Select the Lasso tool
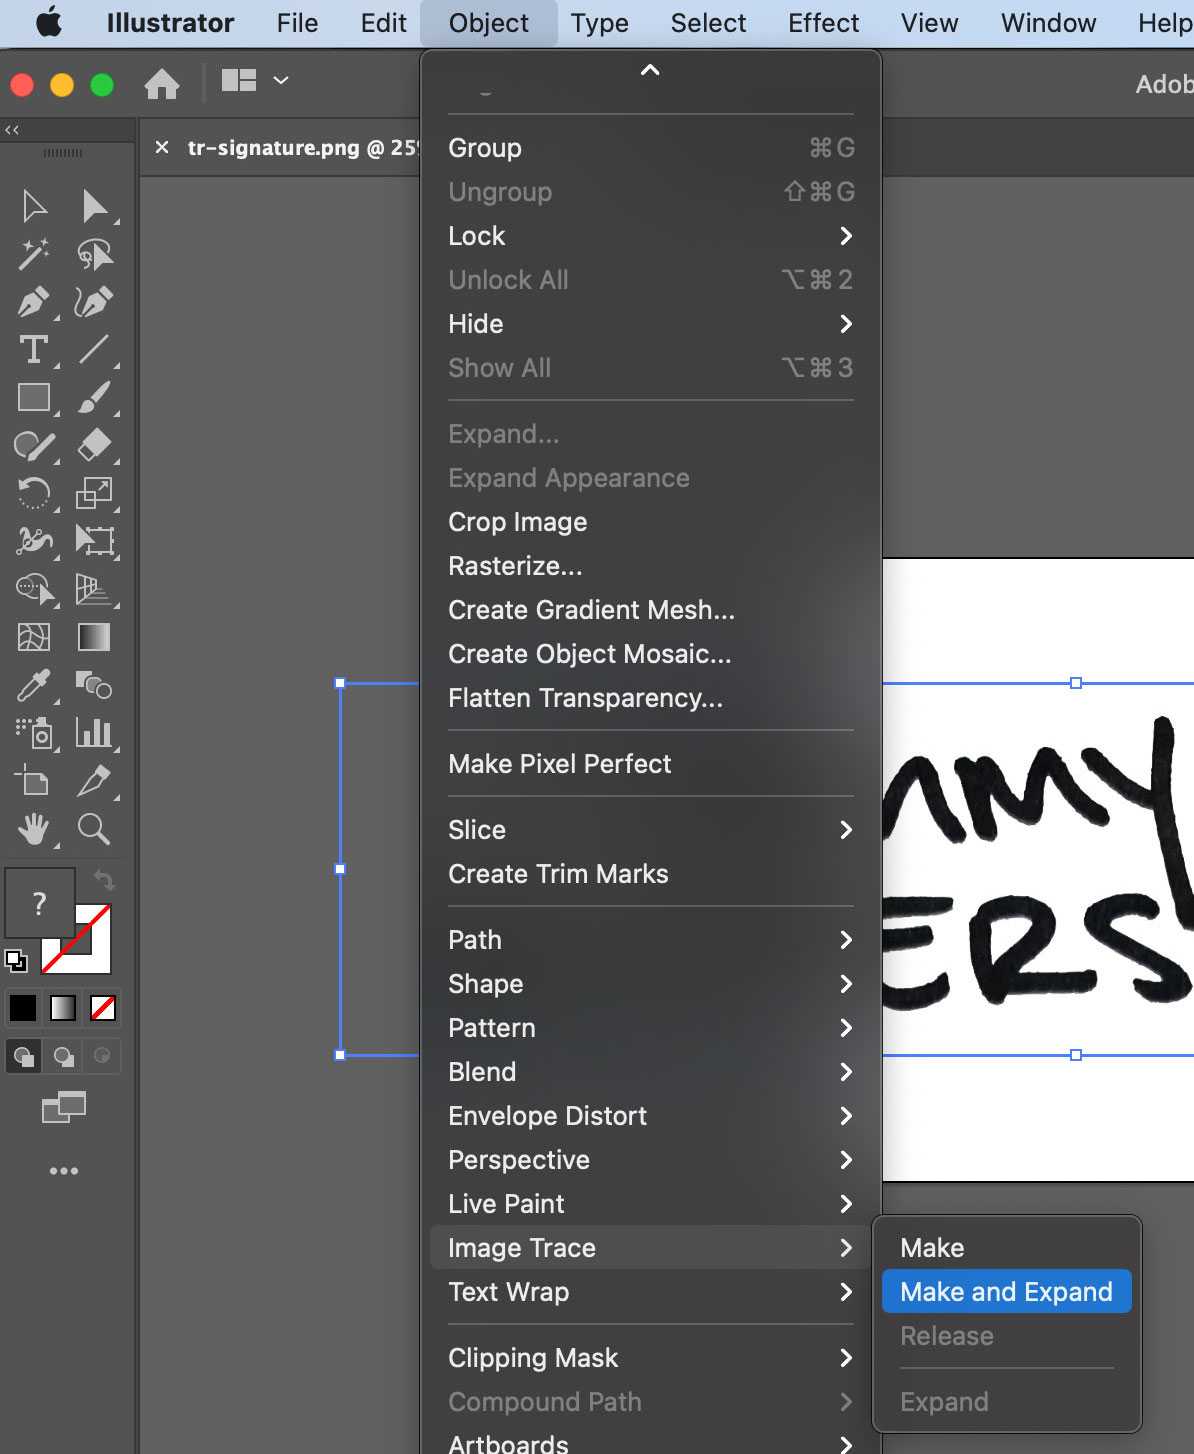Screen dimensions: 1194x1454 pos(95,254)
